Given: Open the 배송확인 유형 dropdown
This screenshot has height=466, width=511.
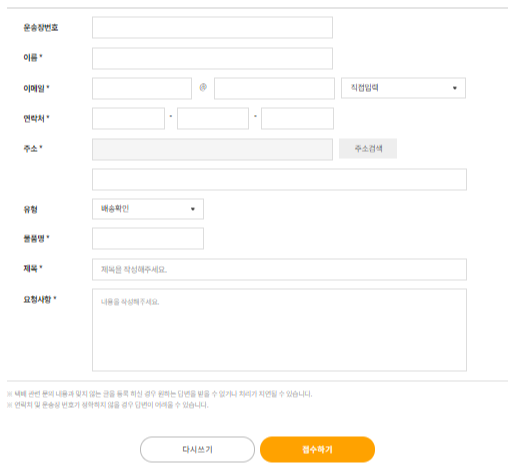Looking at the screenshot, I should click(148, 209).
